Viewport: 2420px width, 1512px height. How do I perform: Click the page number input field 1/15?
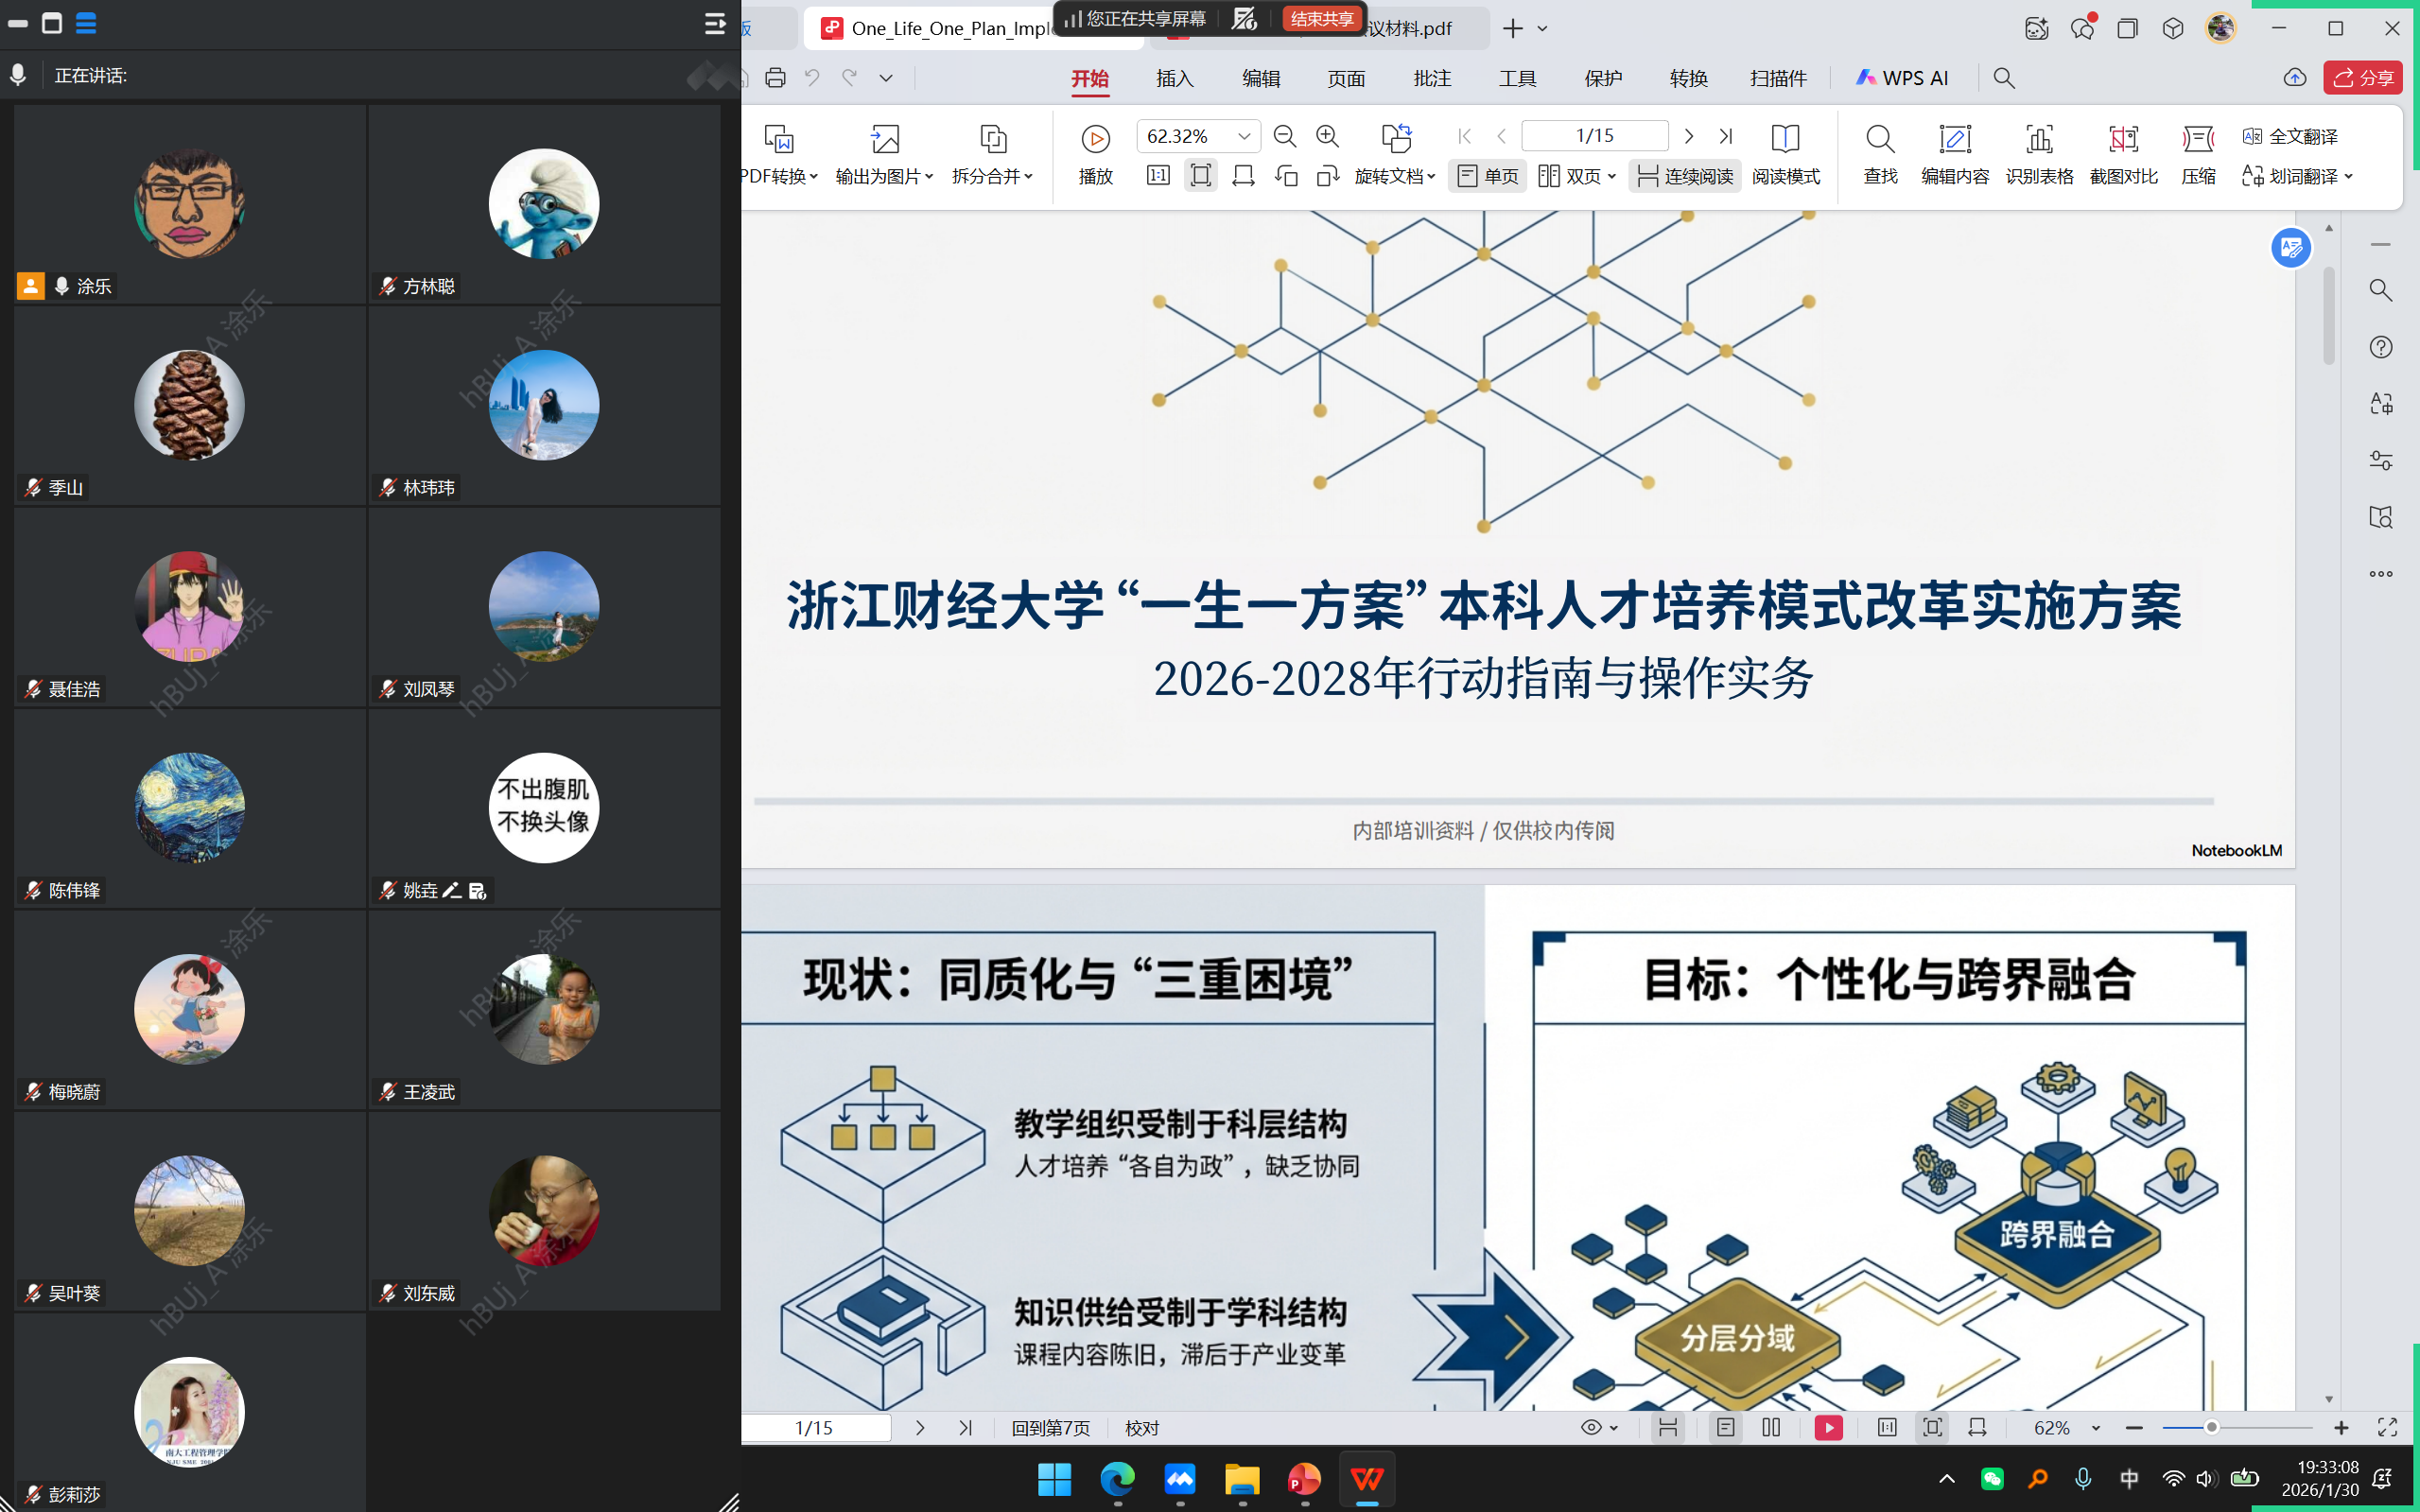tap(1594, 136)
